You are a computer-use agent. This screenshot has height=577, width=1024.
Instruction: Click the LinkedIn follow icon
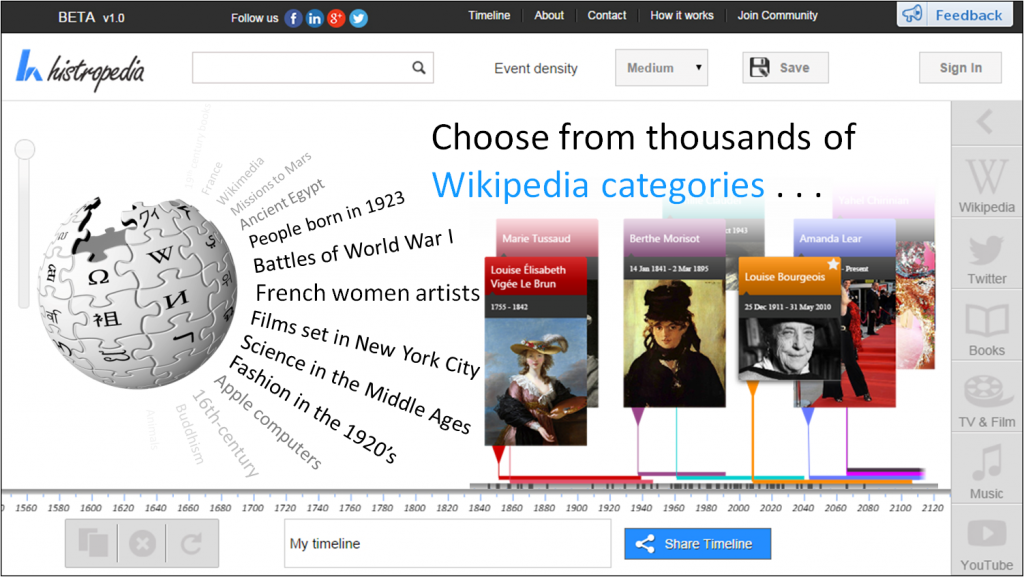tap(315, 17)
